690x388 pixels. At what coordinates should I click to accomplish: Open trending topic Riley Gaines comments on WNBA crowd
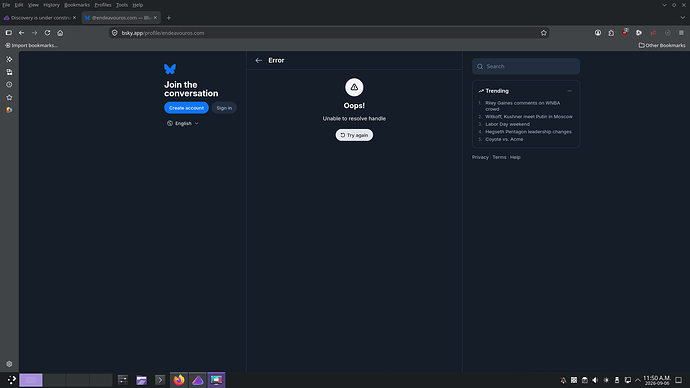click(x=522, y=106)
